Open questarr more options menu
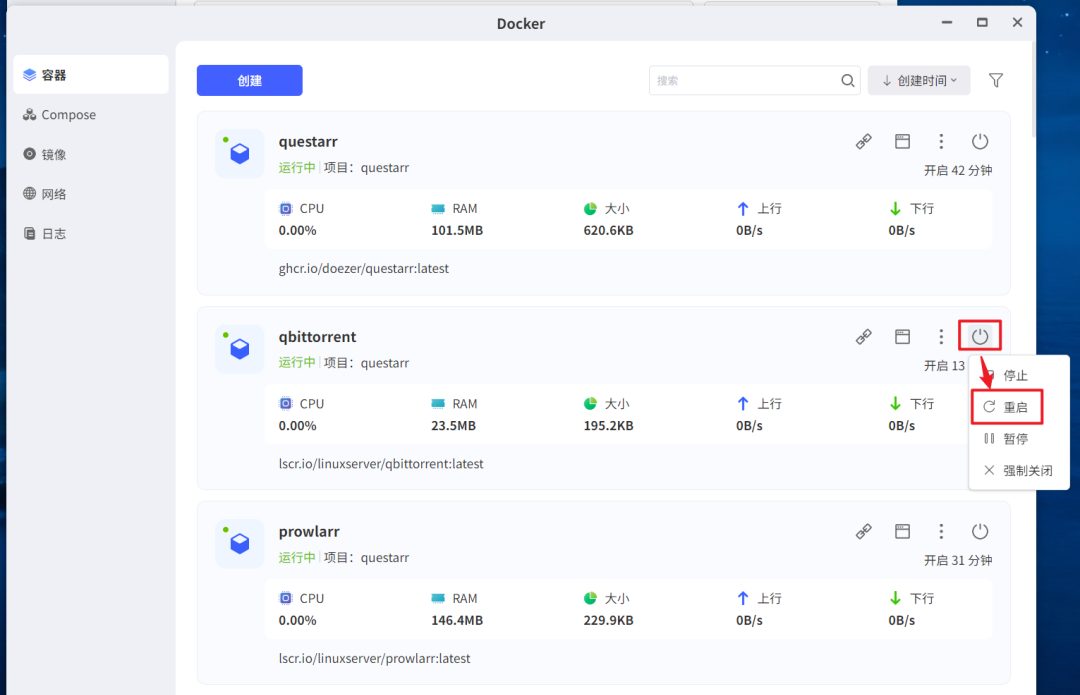Viewport: 1080px width, 695px height. (x=941, y=141)
